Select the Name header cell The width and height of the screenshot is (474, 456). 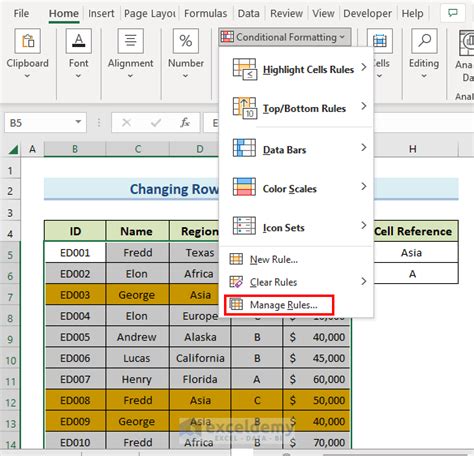coord(137,231)
